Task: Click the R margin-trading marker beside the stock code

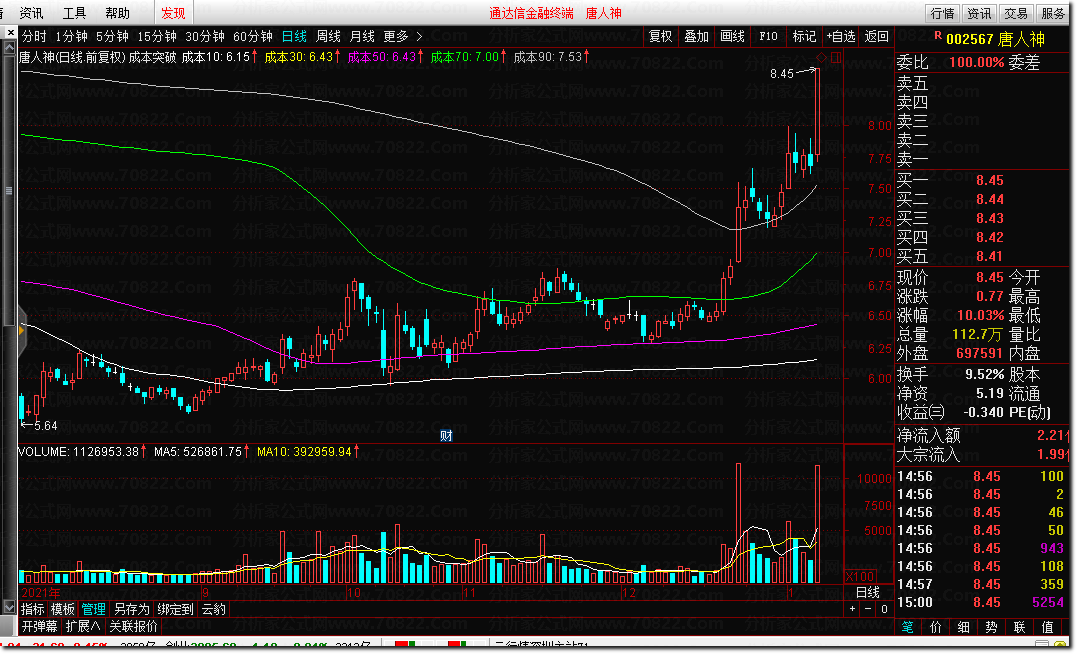Action: [x=938, y=34]
